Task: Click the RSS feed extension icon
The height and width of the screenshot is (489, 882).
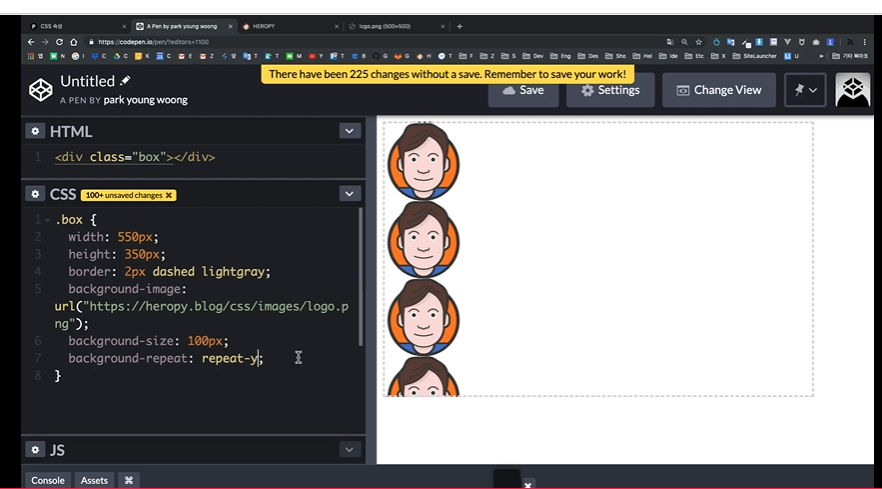Action: 850,42
